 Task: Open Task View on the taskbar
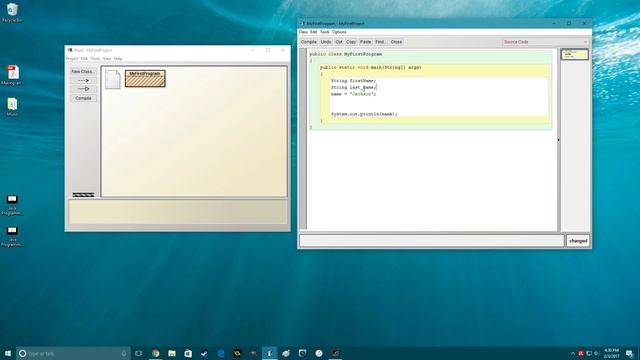pos(139,353)
